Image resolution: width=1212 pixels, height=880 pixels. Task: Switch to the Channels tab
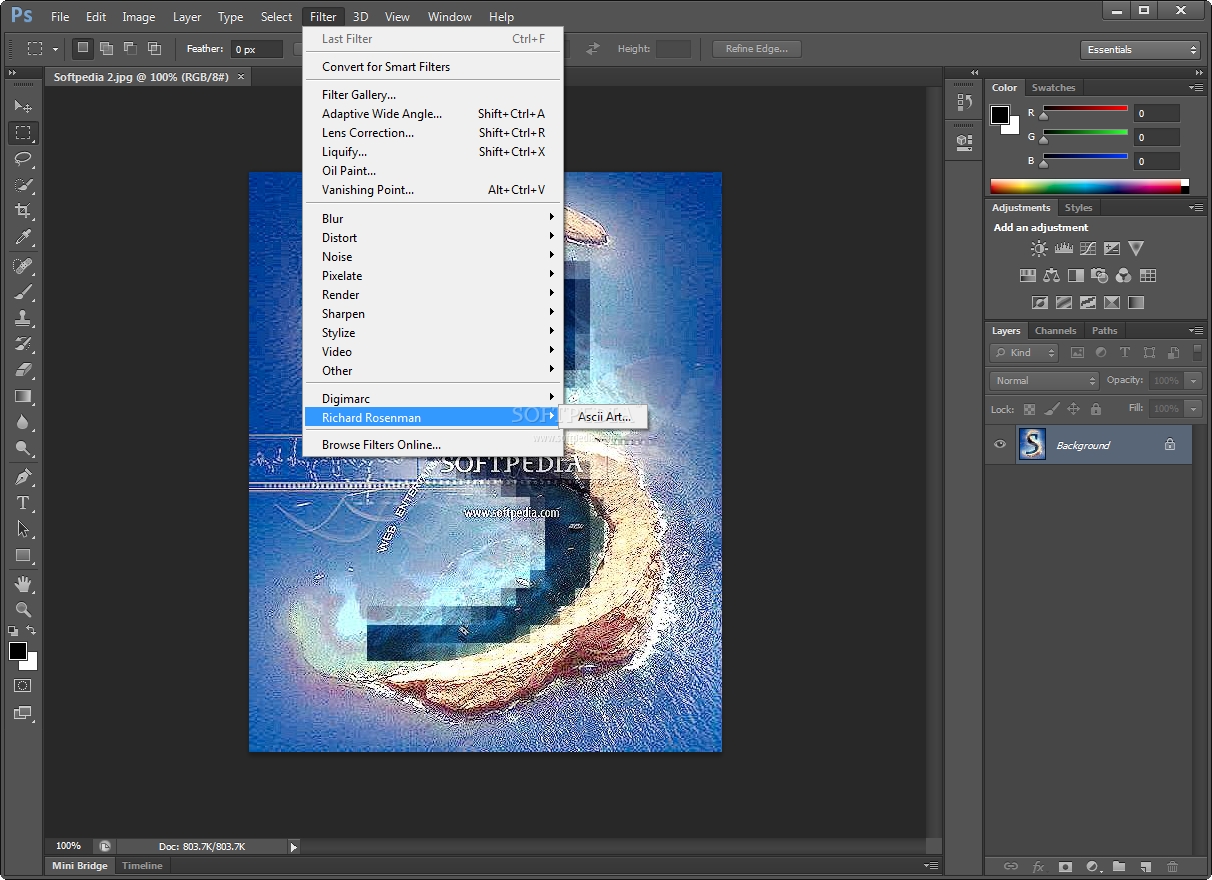pos(1055,331)
